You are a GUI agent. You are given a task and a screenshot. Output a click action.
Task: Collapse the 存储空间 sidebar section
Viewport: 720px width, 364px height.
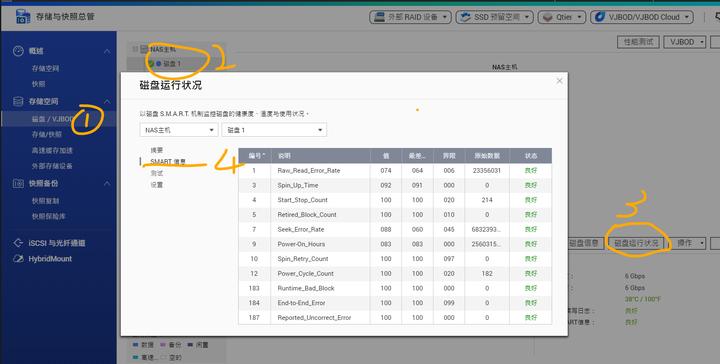coord(107,101)
